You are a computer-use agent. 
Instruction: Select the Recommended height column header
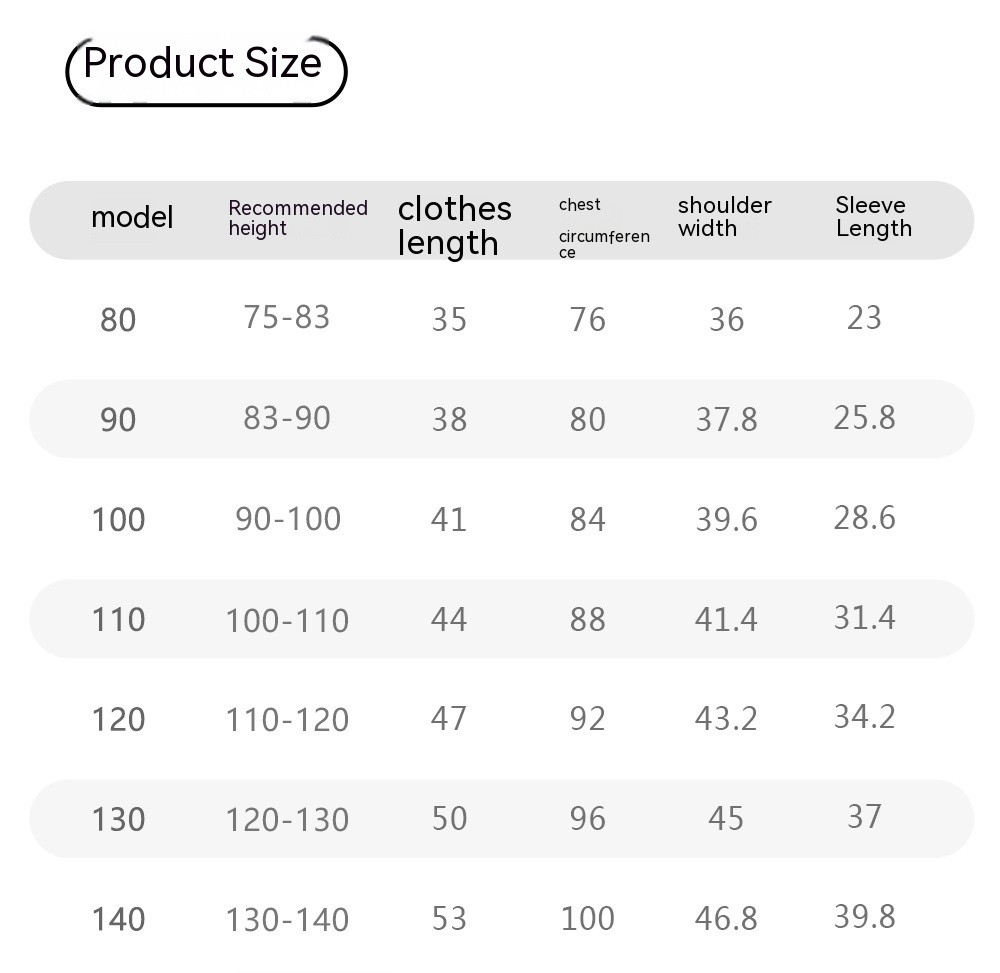pyautogui.click(x=298, y=218)
